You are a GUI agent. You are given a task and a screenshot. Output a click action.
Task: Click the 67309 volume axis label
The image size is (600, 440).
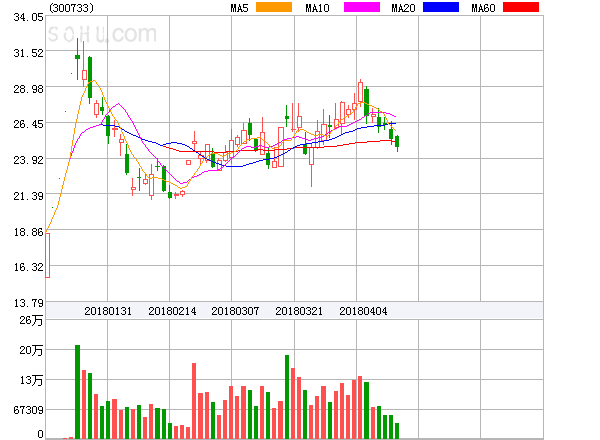[x=28, y=410]
